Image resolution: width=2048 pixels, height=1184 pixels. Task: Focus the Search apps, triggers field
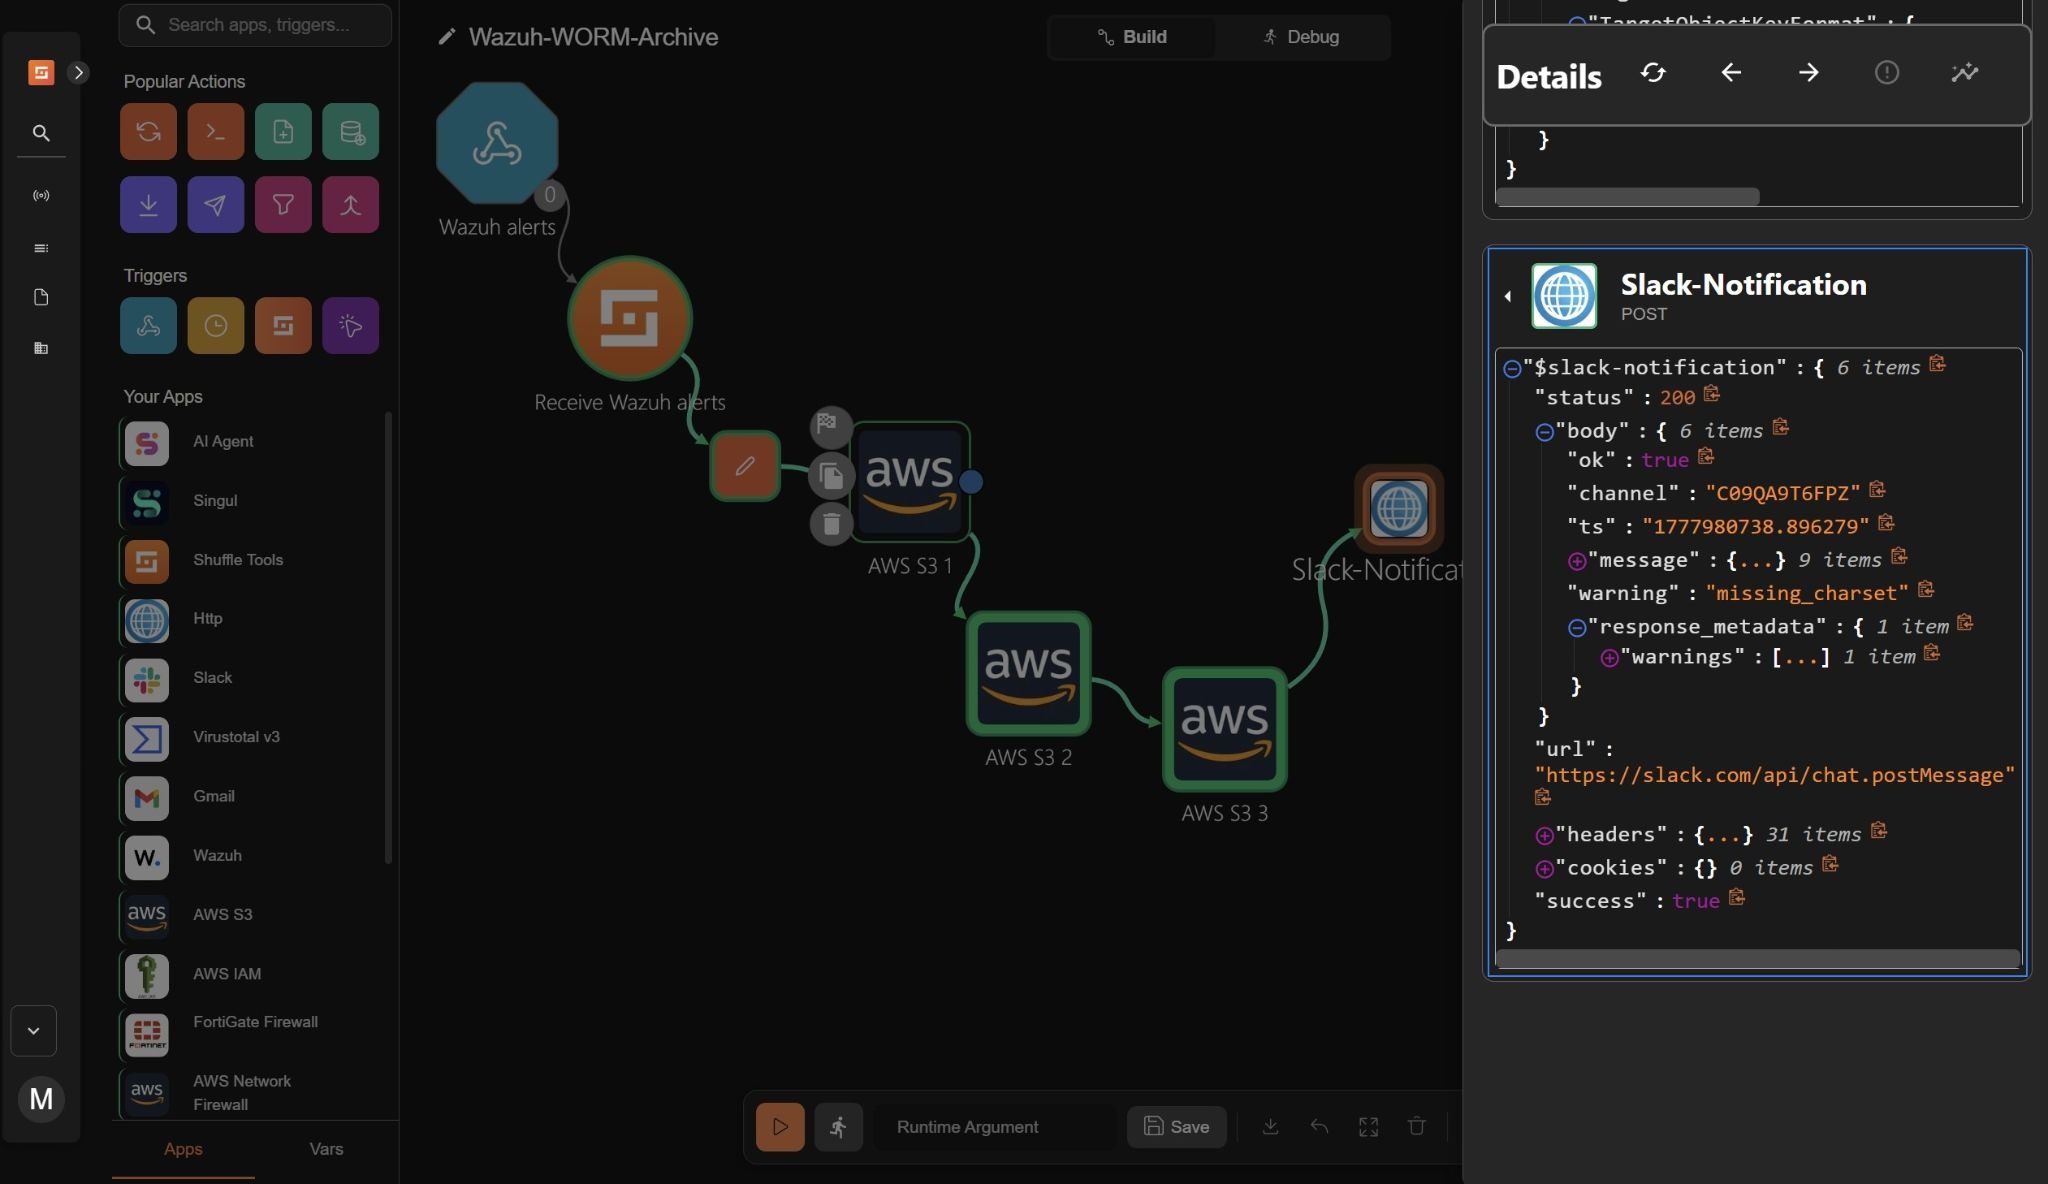pyautogui.click(x=255, y=25)
